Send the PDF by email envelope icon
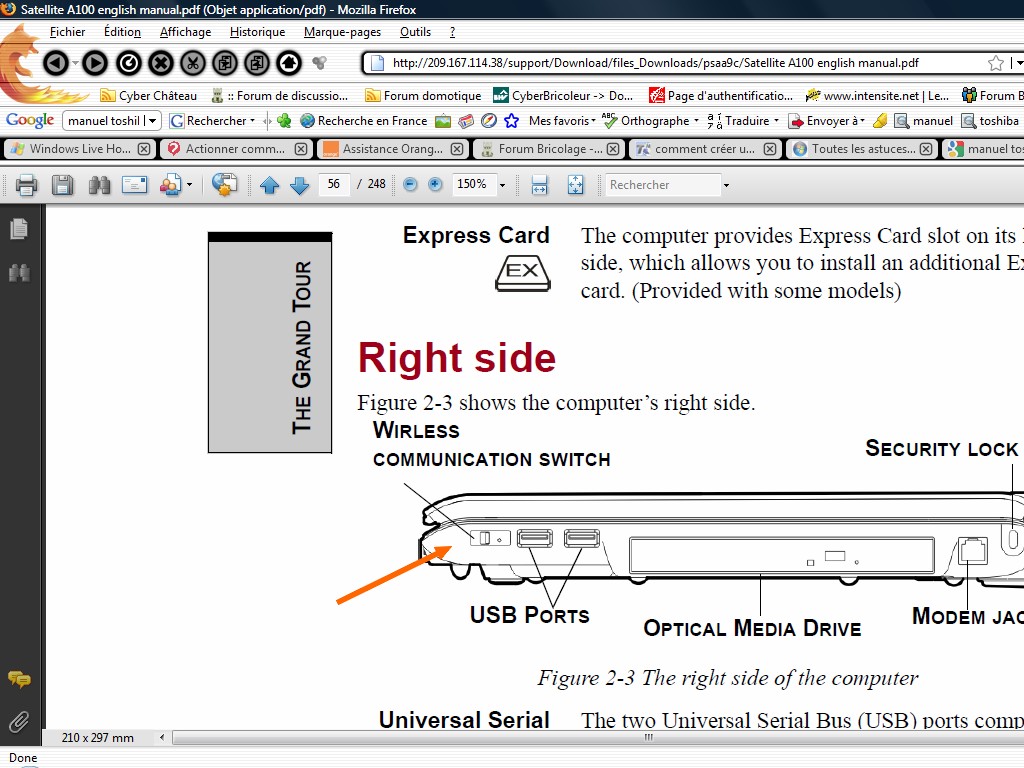 pyautogui.click(x=135, y=185)
